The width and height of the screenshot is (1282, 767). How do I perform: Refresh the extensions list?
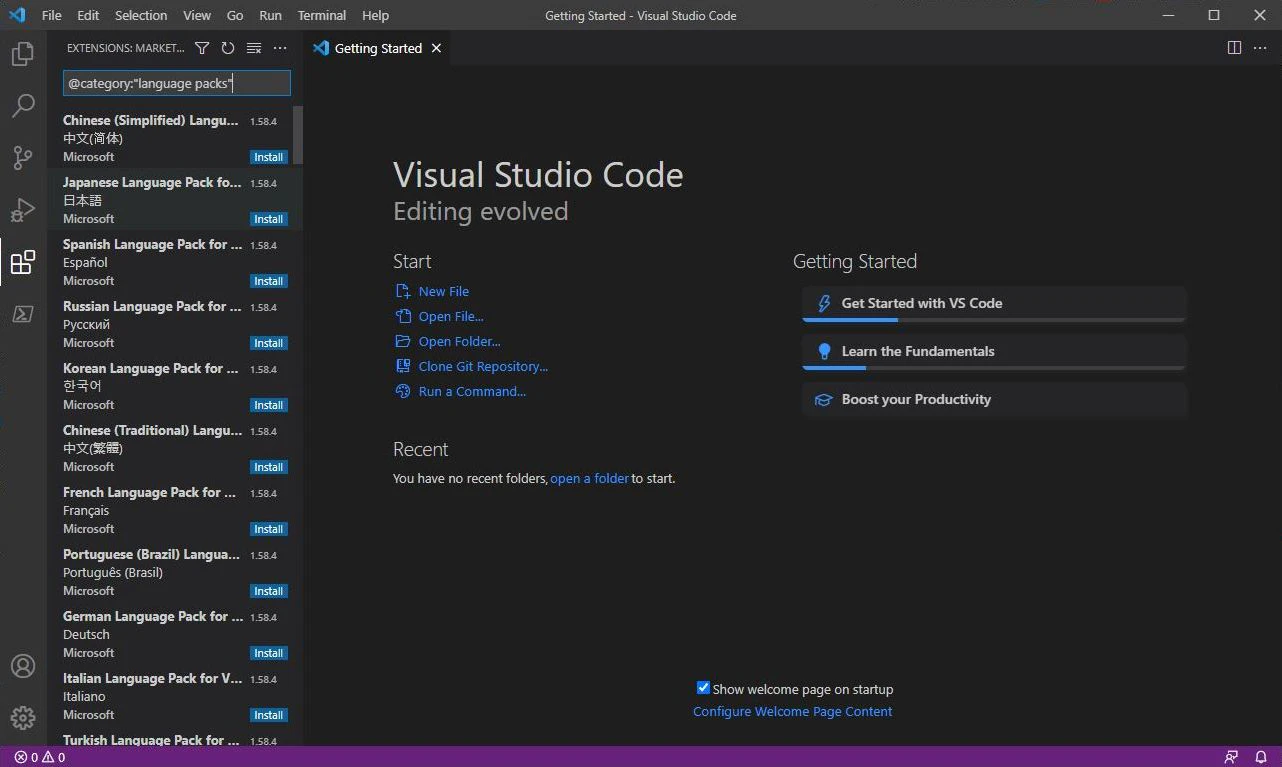[228, 48]
